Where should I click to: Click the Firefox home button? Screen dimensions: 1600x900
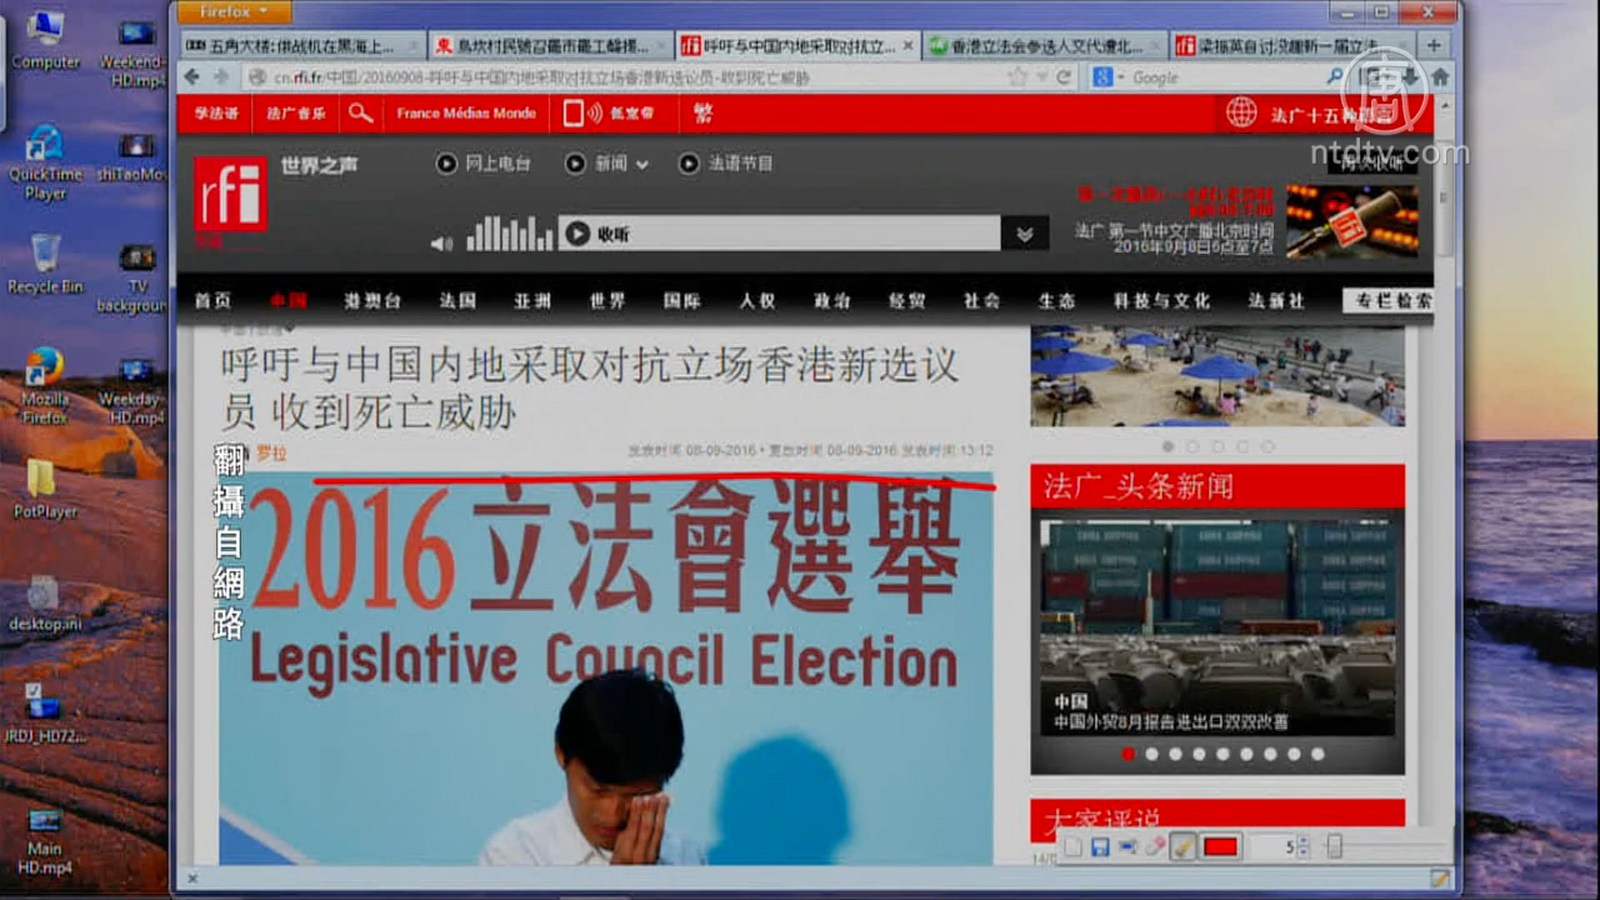(1440, 77)
